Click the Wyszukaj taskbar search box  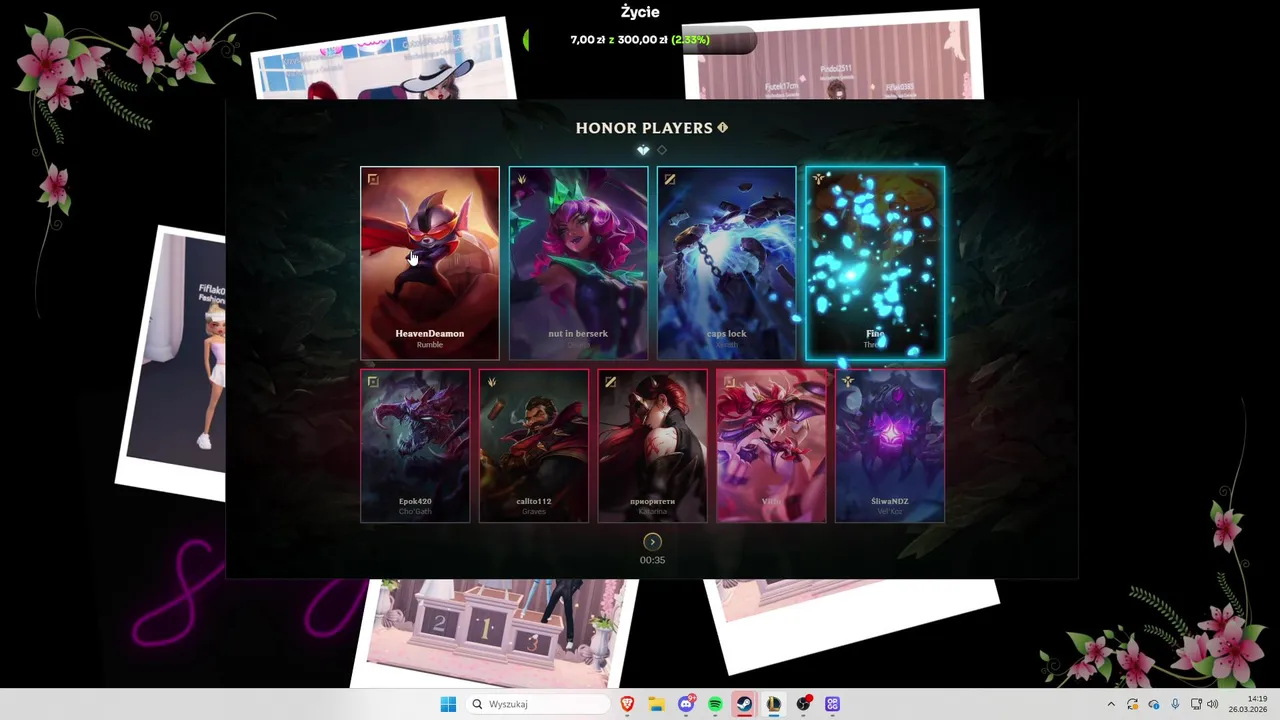538,704
